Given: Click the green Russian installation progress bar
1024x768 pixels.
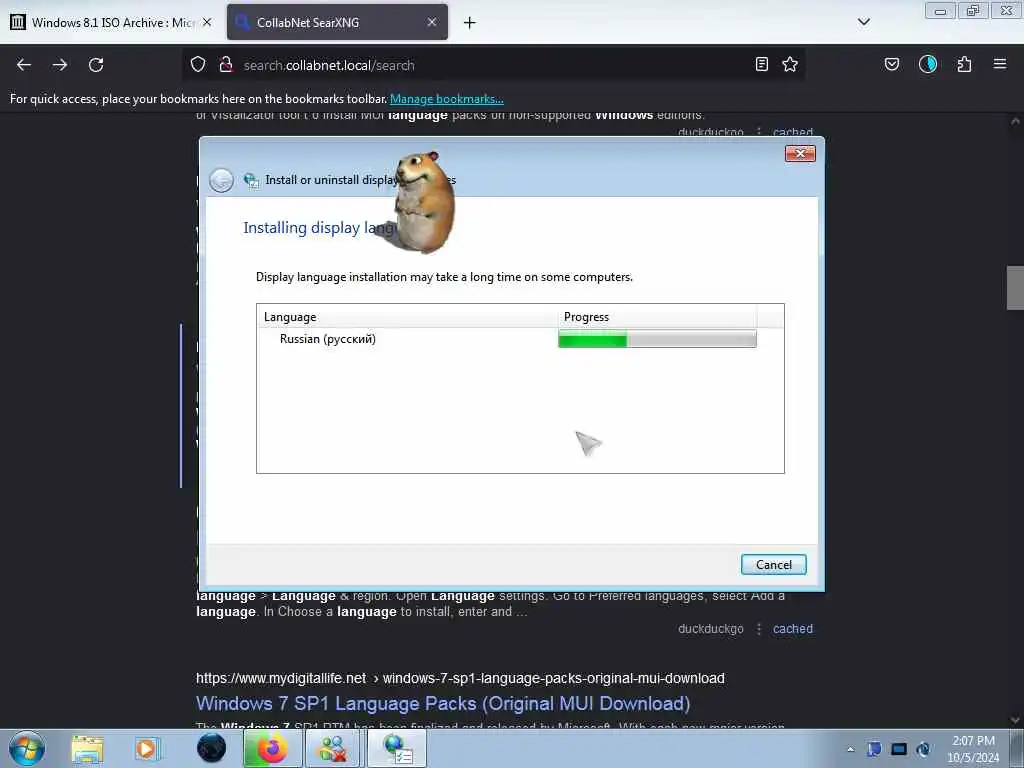Looking at the screenshot, I should coord(657,339).
